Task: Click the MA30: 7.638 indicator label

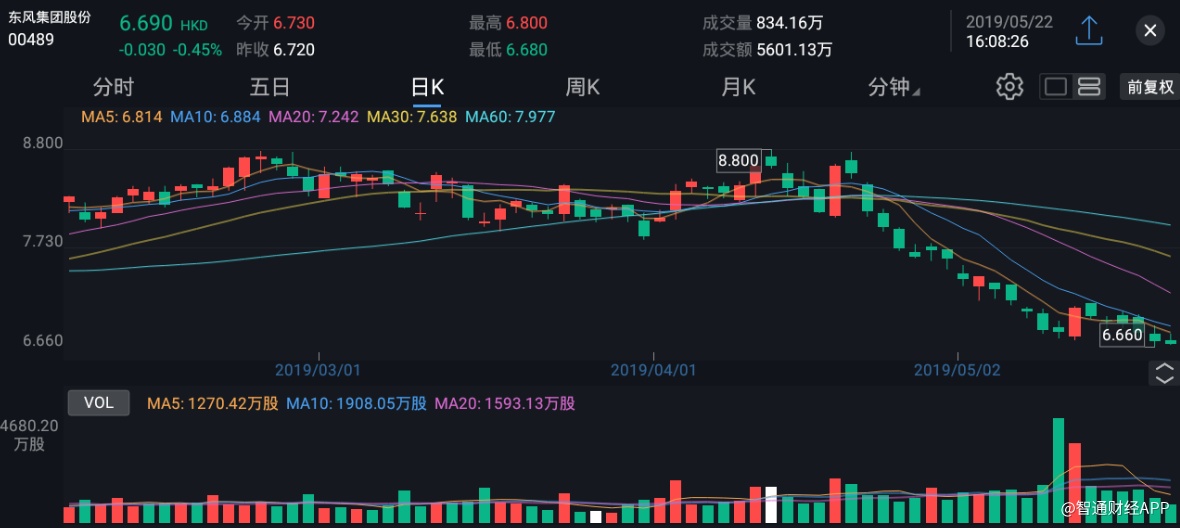Action: coord(412,117)
